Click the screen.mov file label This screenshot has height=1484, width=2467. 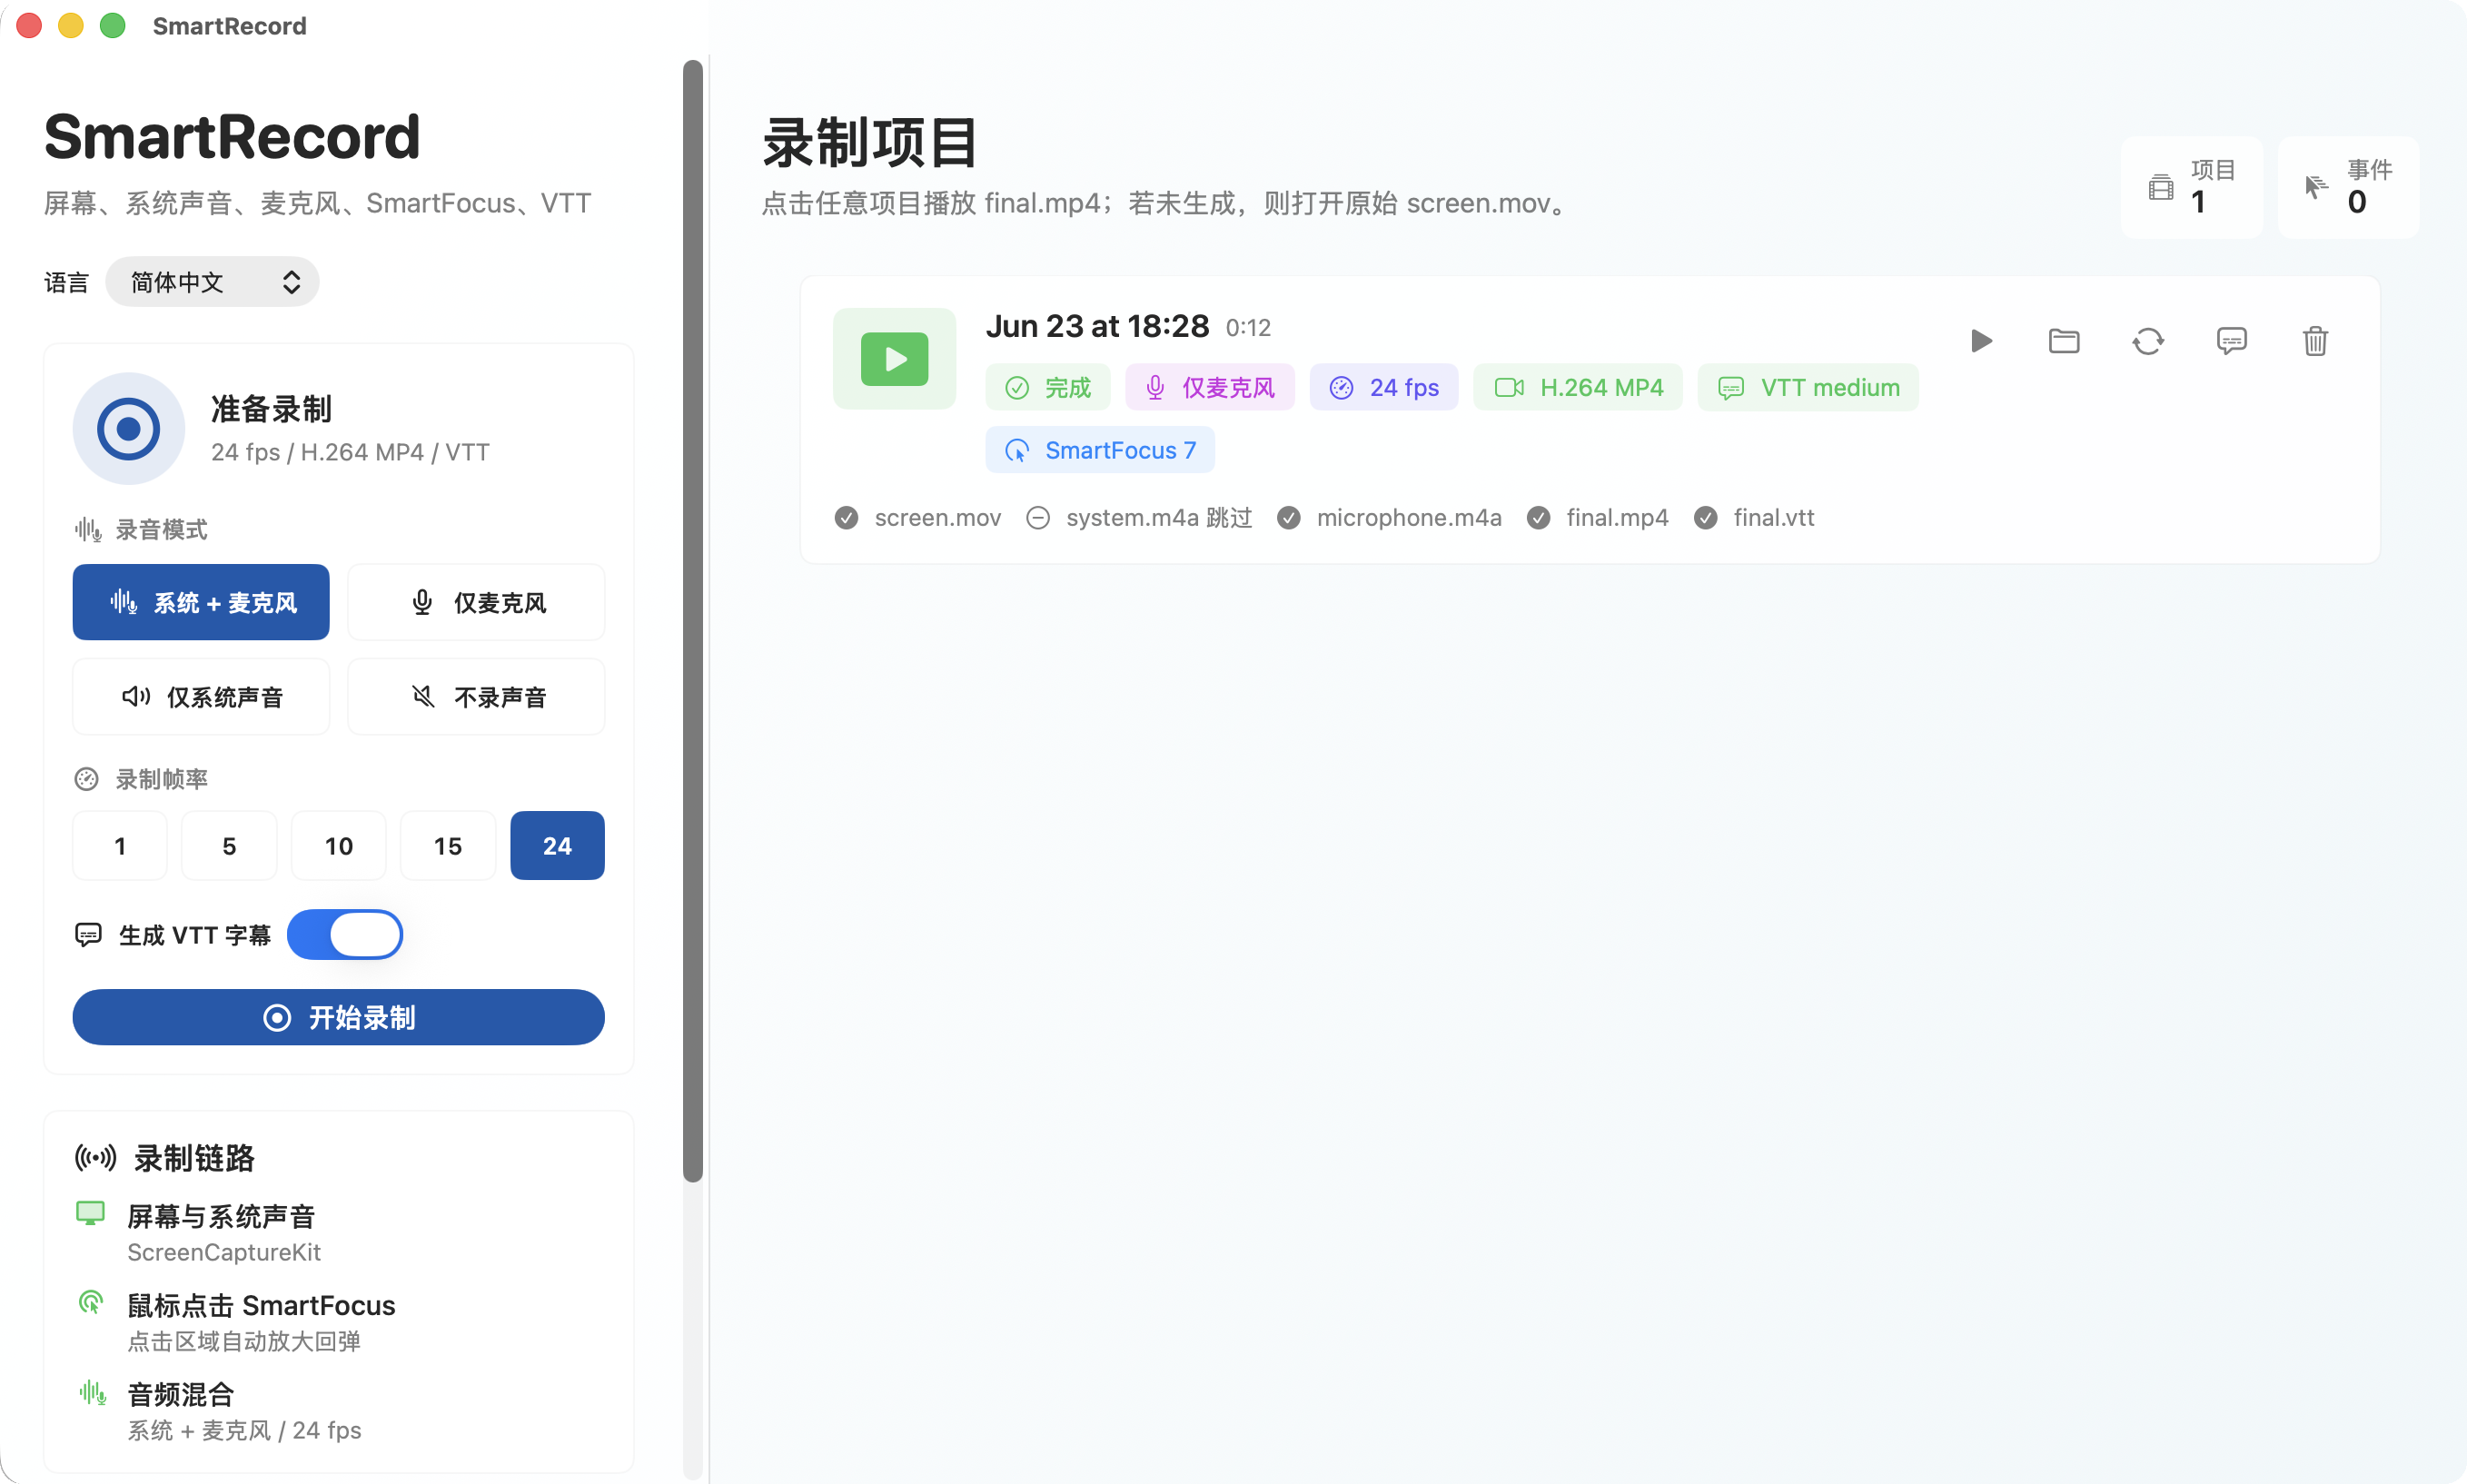pyautogui.click(x=938, y=518)
